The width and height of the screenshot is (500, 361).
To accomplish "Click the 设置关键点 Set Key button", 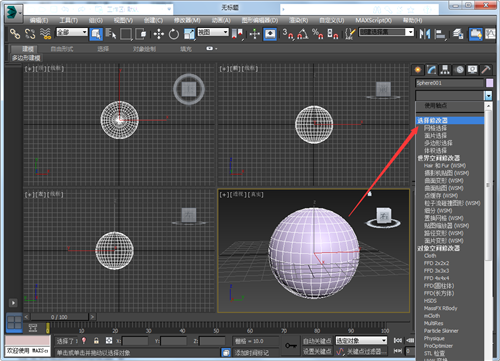I will (x=317, y=351).
